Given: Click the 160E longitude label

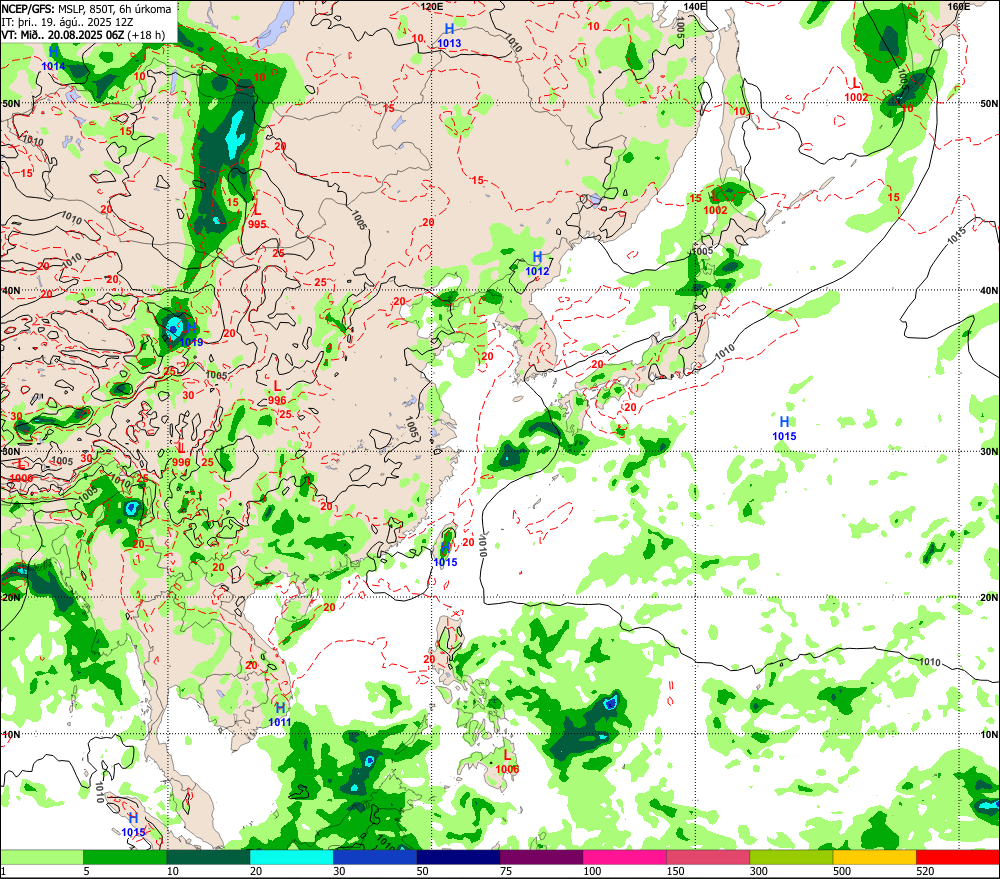Looking at the screenshot, I should pos(959,6).
